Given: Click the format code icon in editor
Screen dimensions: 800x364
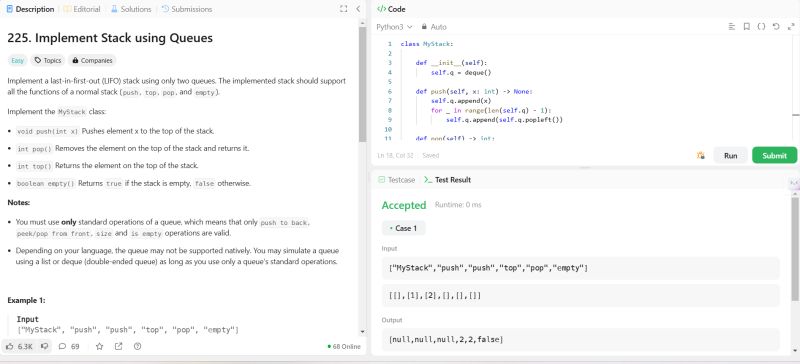Looking at the screenshot, I should coord(732,27).
